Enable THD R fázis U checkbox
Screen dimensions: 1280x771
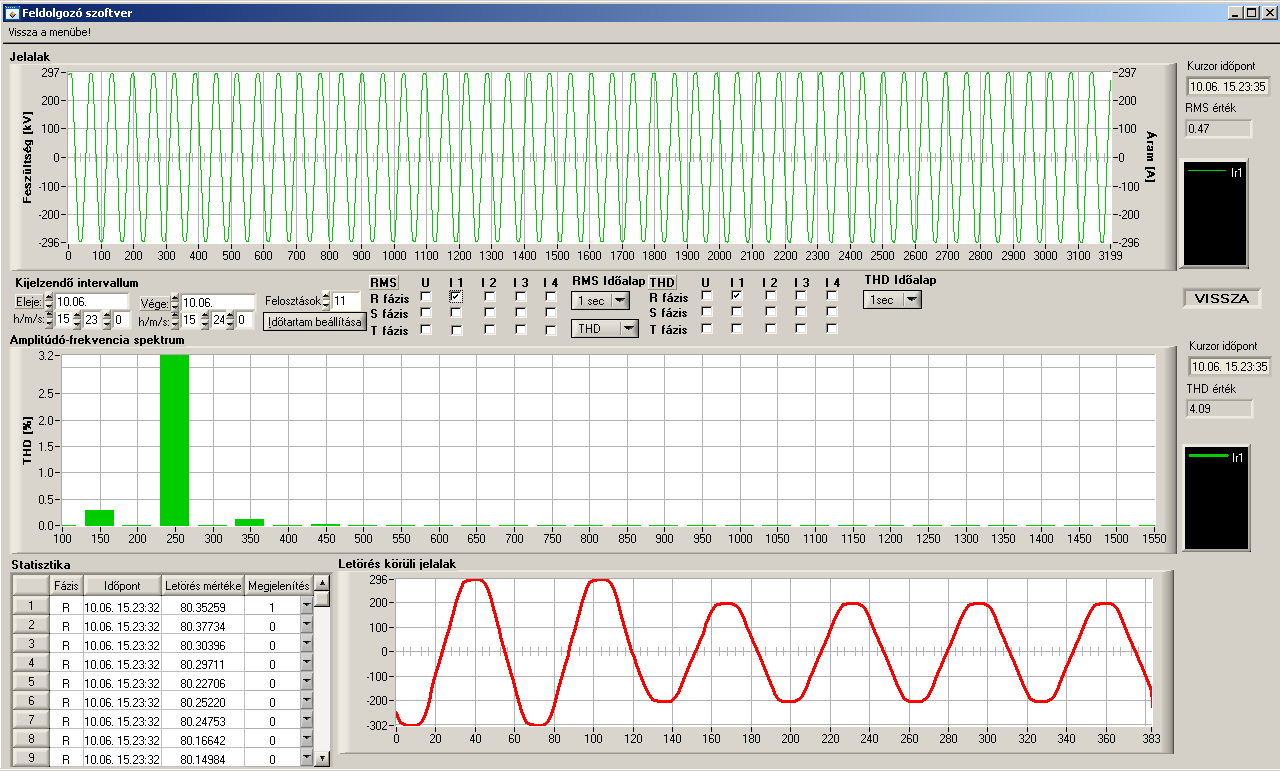707,296
